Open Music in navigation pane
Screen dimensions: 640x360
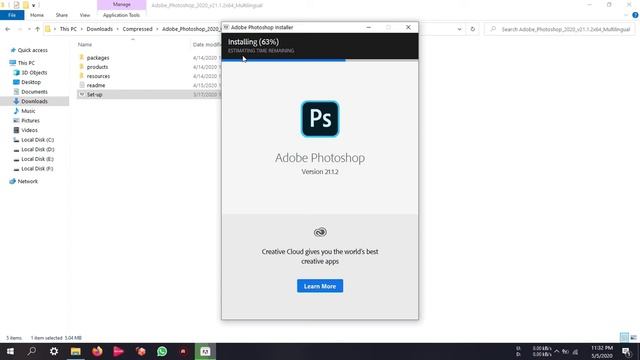28,111
